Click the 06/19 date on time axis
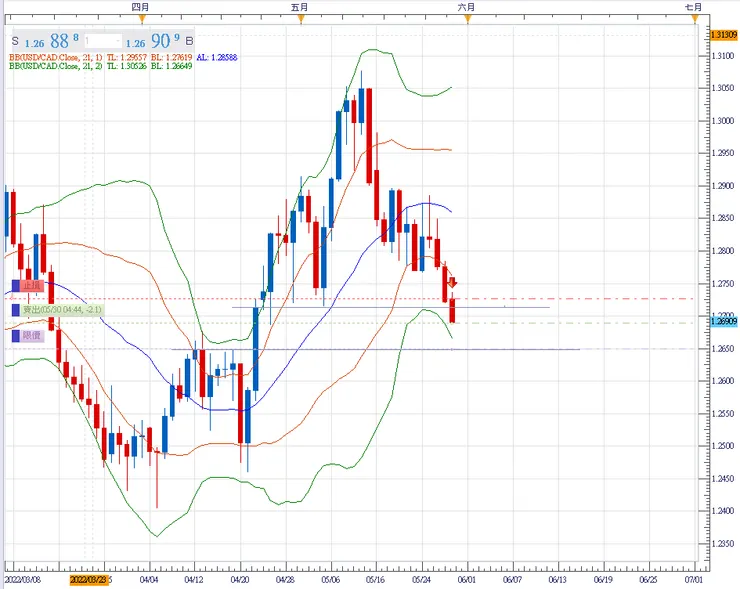This screenshot has height=589, width=740. (603, 579)
